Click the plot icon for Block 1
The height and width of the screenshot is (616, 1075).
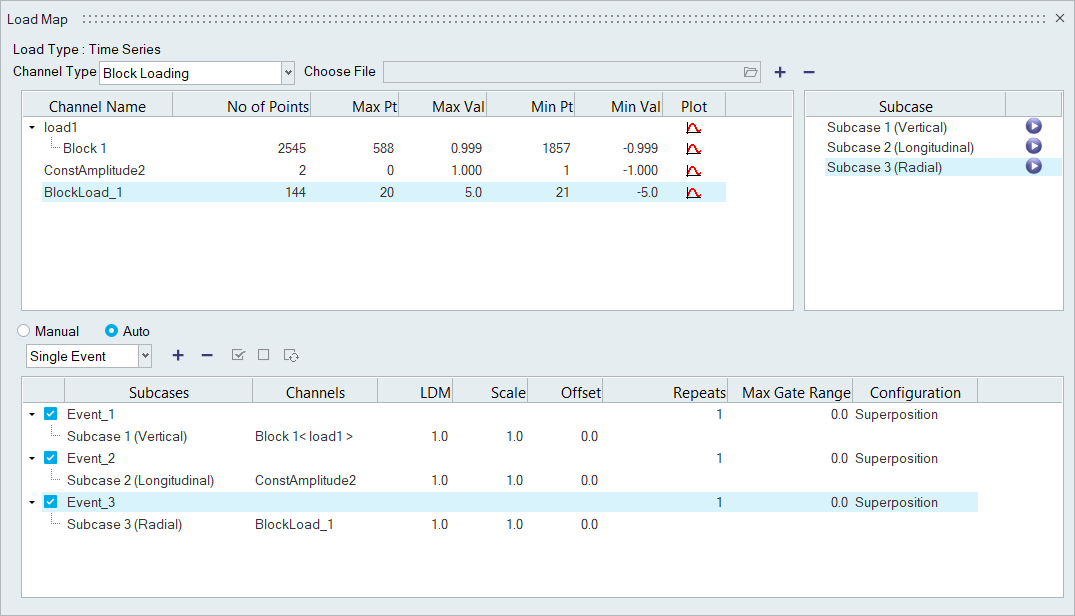click(693, 148)
